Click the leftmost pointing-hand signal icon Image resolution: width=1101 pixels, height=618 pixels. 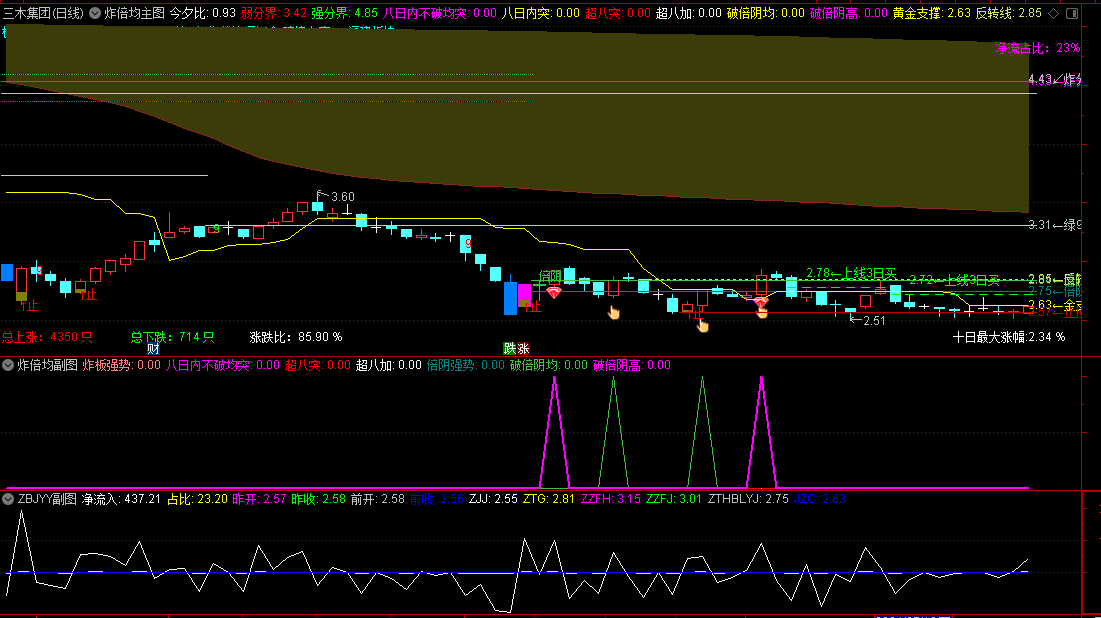point(614,313)
